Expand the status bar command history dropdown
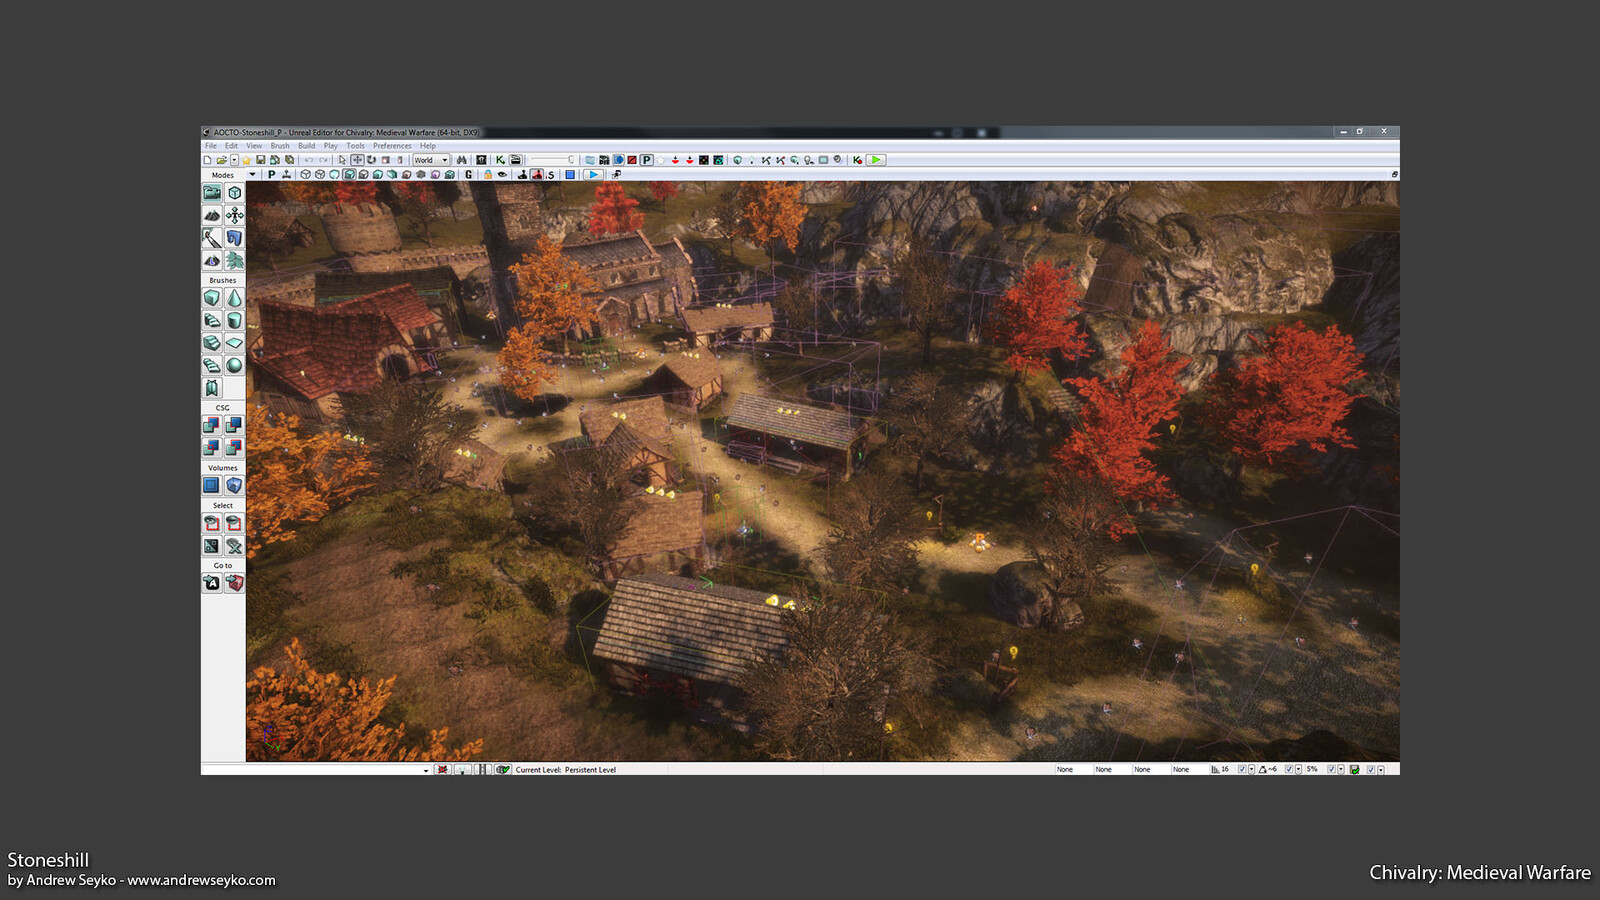Image resolution: width=1600 pixels, height=900 pixels. click(x=426, y=770)
